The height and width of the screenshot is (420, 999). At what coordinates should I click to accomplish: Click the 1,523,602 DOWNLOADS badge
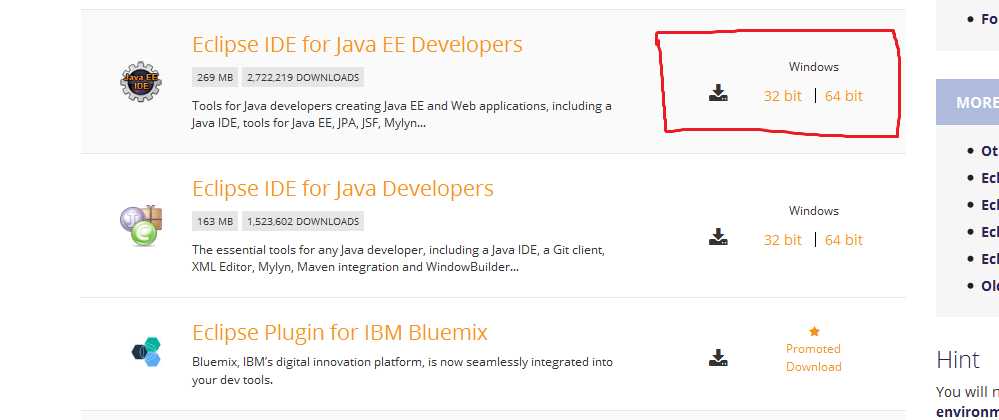point(303,222)
